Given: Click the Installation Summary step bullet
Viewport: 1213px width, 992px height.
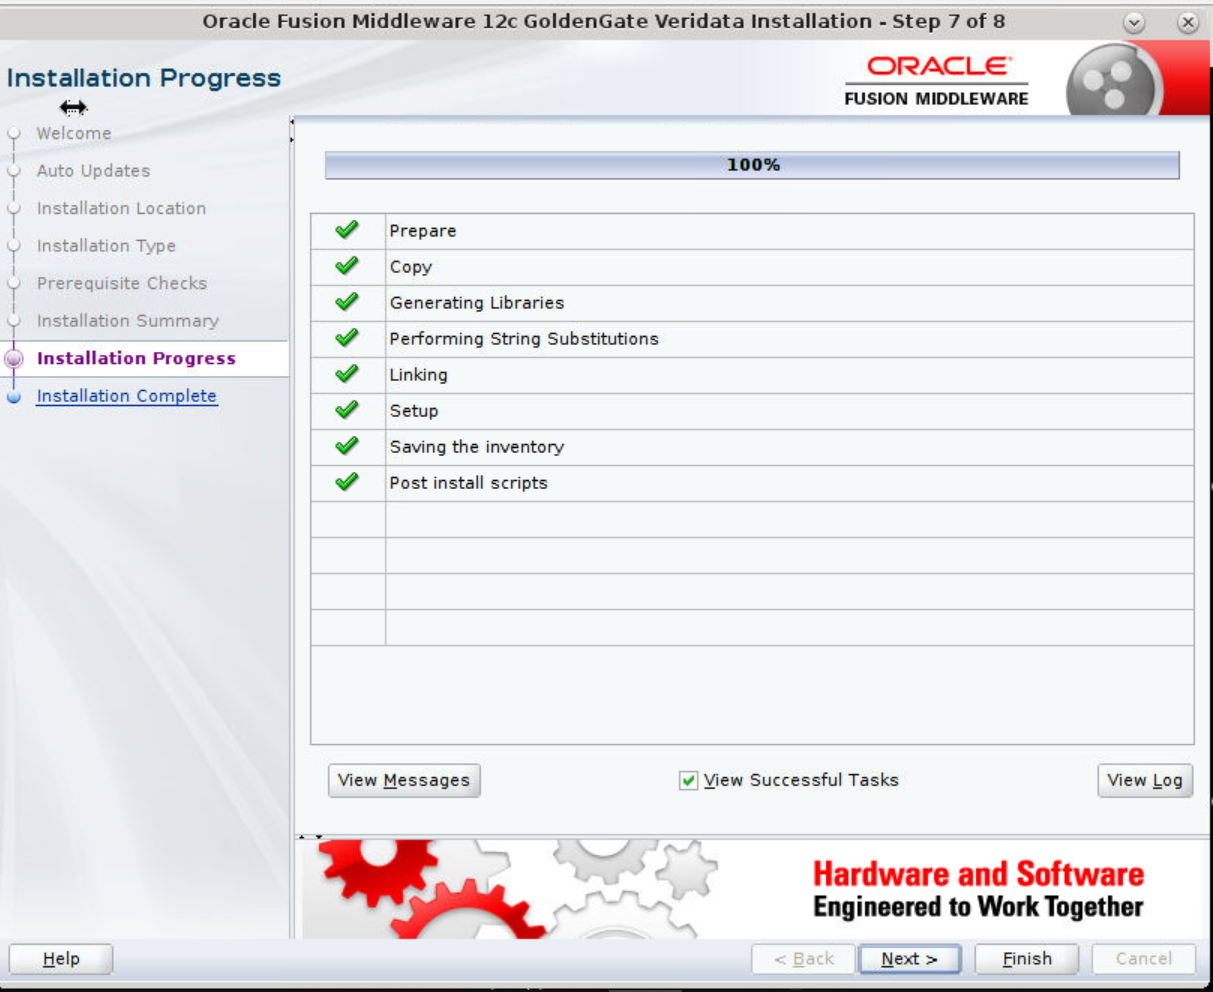Looking at the screenshot, I should pyautogui.click(x=14, y=321).
